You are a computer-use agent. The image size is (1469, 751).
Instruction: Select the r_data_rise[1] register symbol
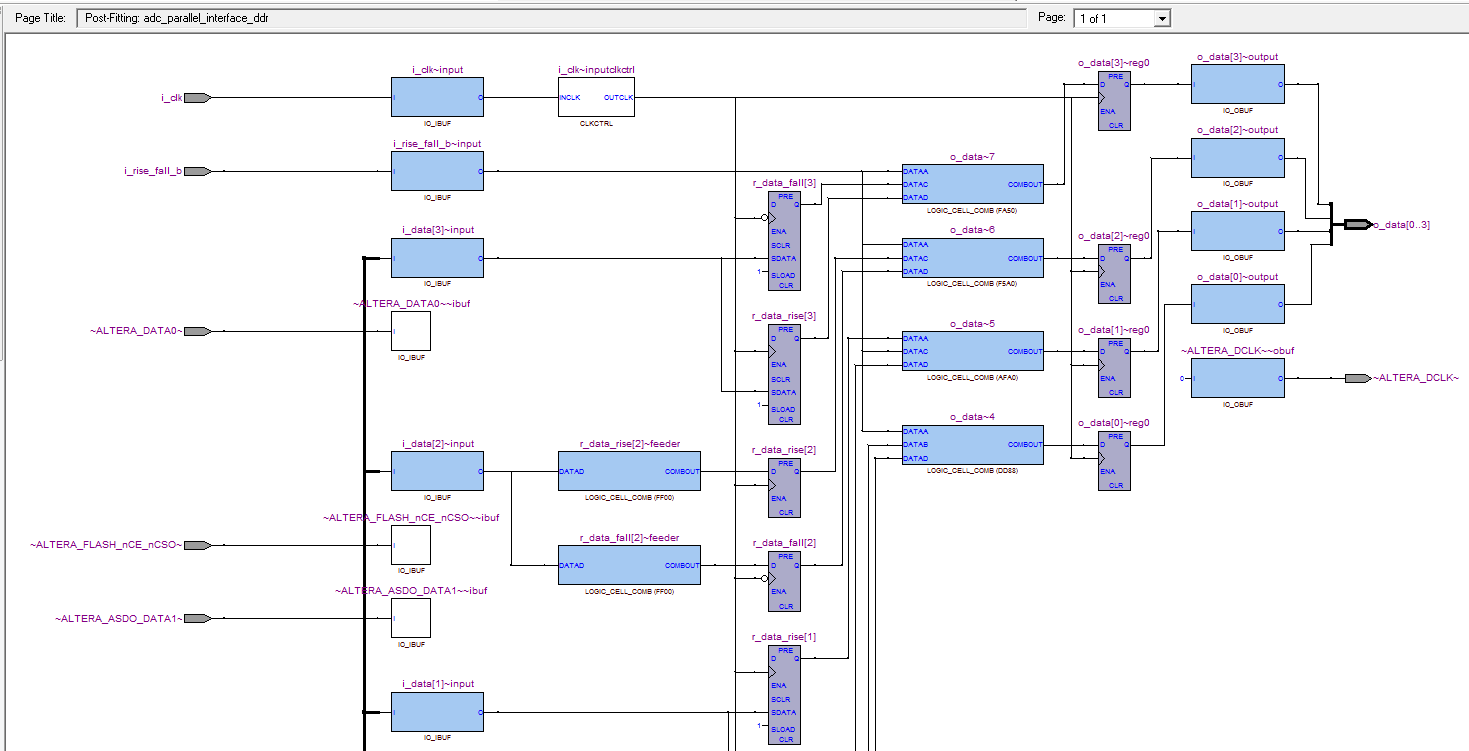[x=784, y=695]
